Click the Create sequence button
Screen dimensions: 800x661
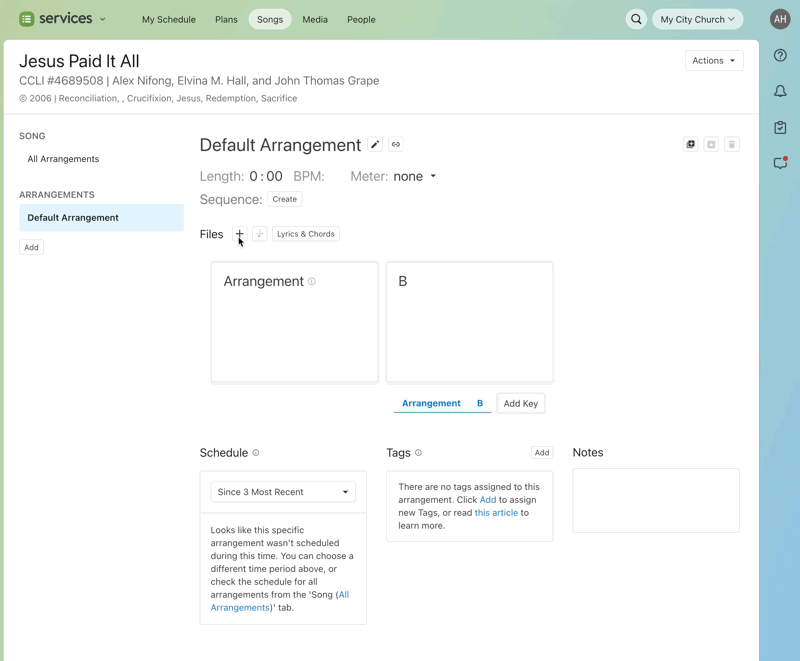(285, 200)
